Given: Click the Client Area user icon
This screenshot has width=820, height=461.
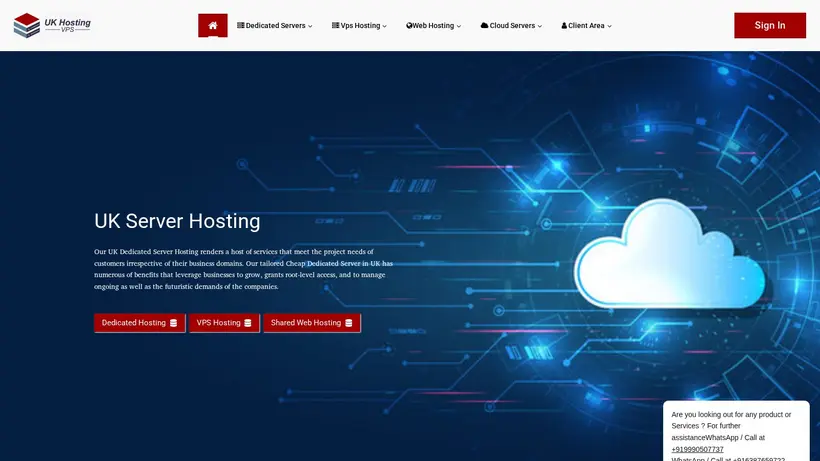Looking at the screenshot, I should [564, 25].
